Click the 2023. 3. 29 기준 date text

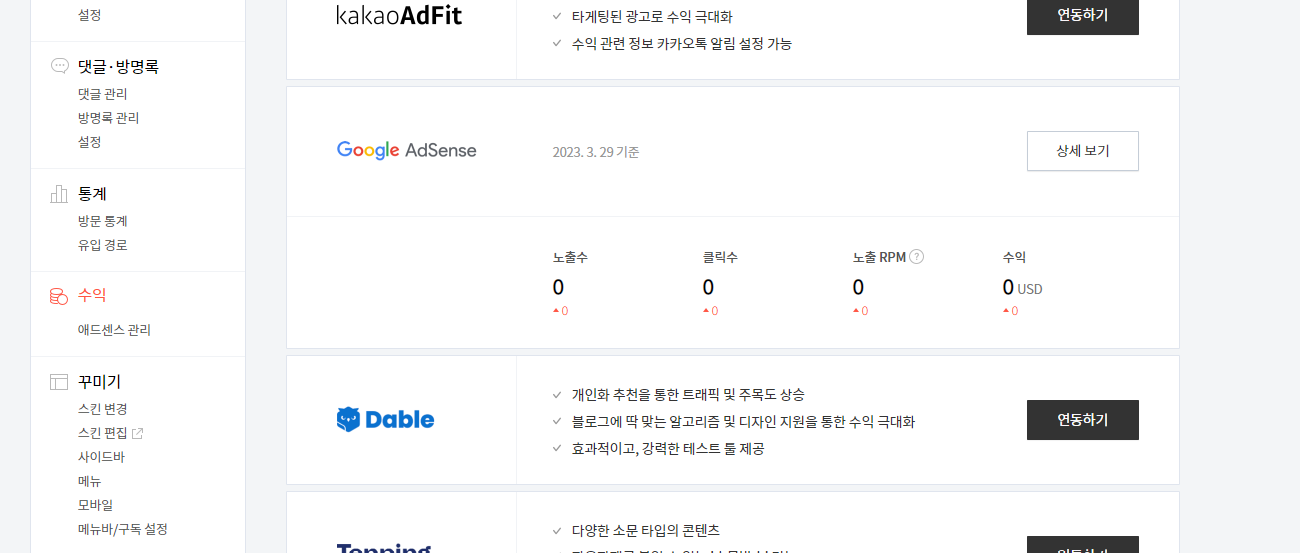click(596, 152)
